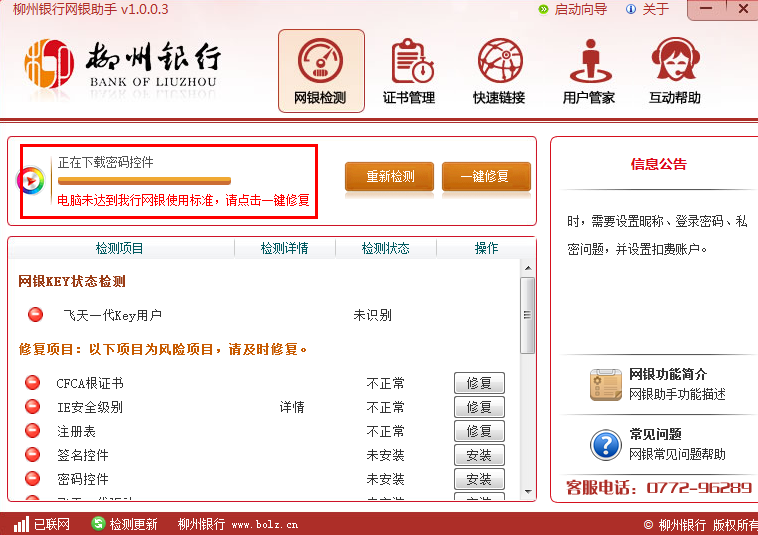
Task: Click the 网银功能简介 title text
Action: click(668, 374)
